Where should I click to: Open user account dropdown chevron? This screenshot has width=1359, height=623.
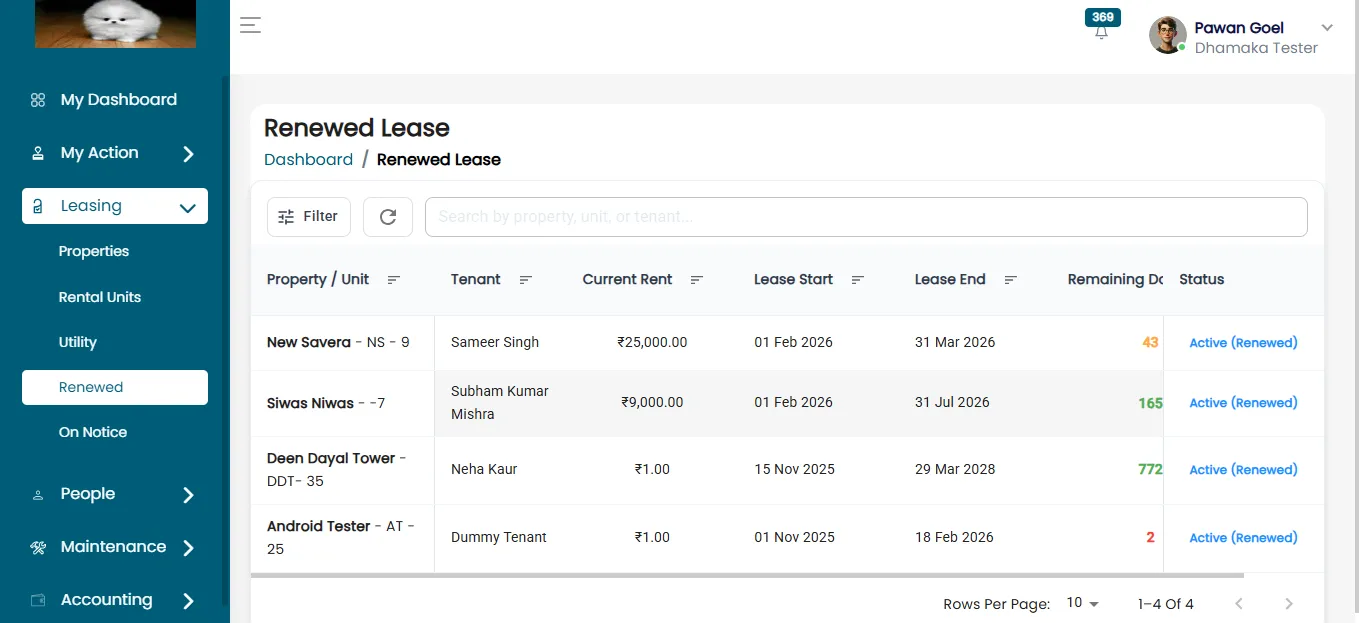1328,28
